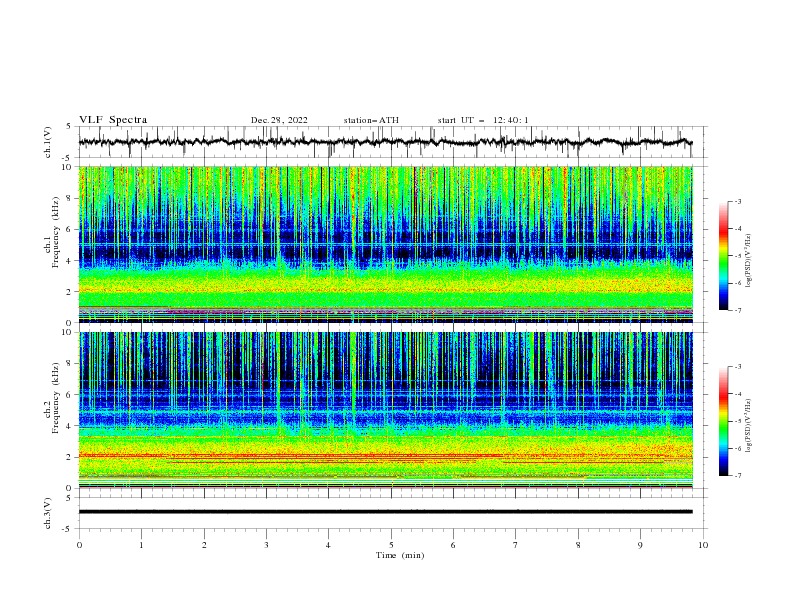The width and height of the screenshot is (792, 612).
Task: Select the date 'Dec. 28, 2022'
Action: (x=279, y=120)
